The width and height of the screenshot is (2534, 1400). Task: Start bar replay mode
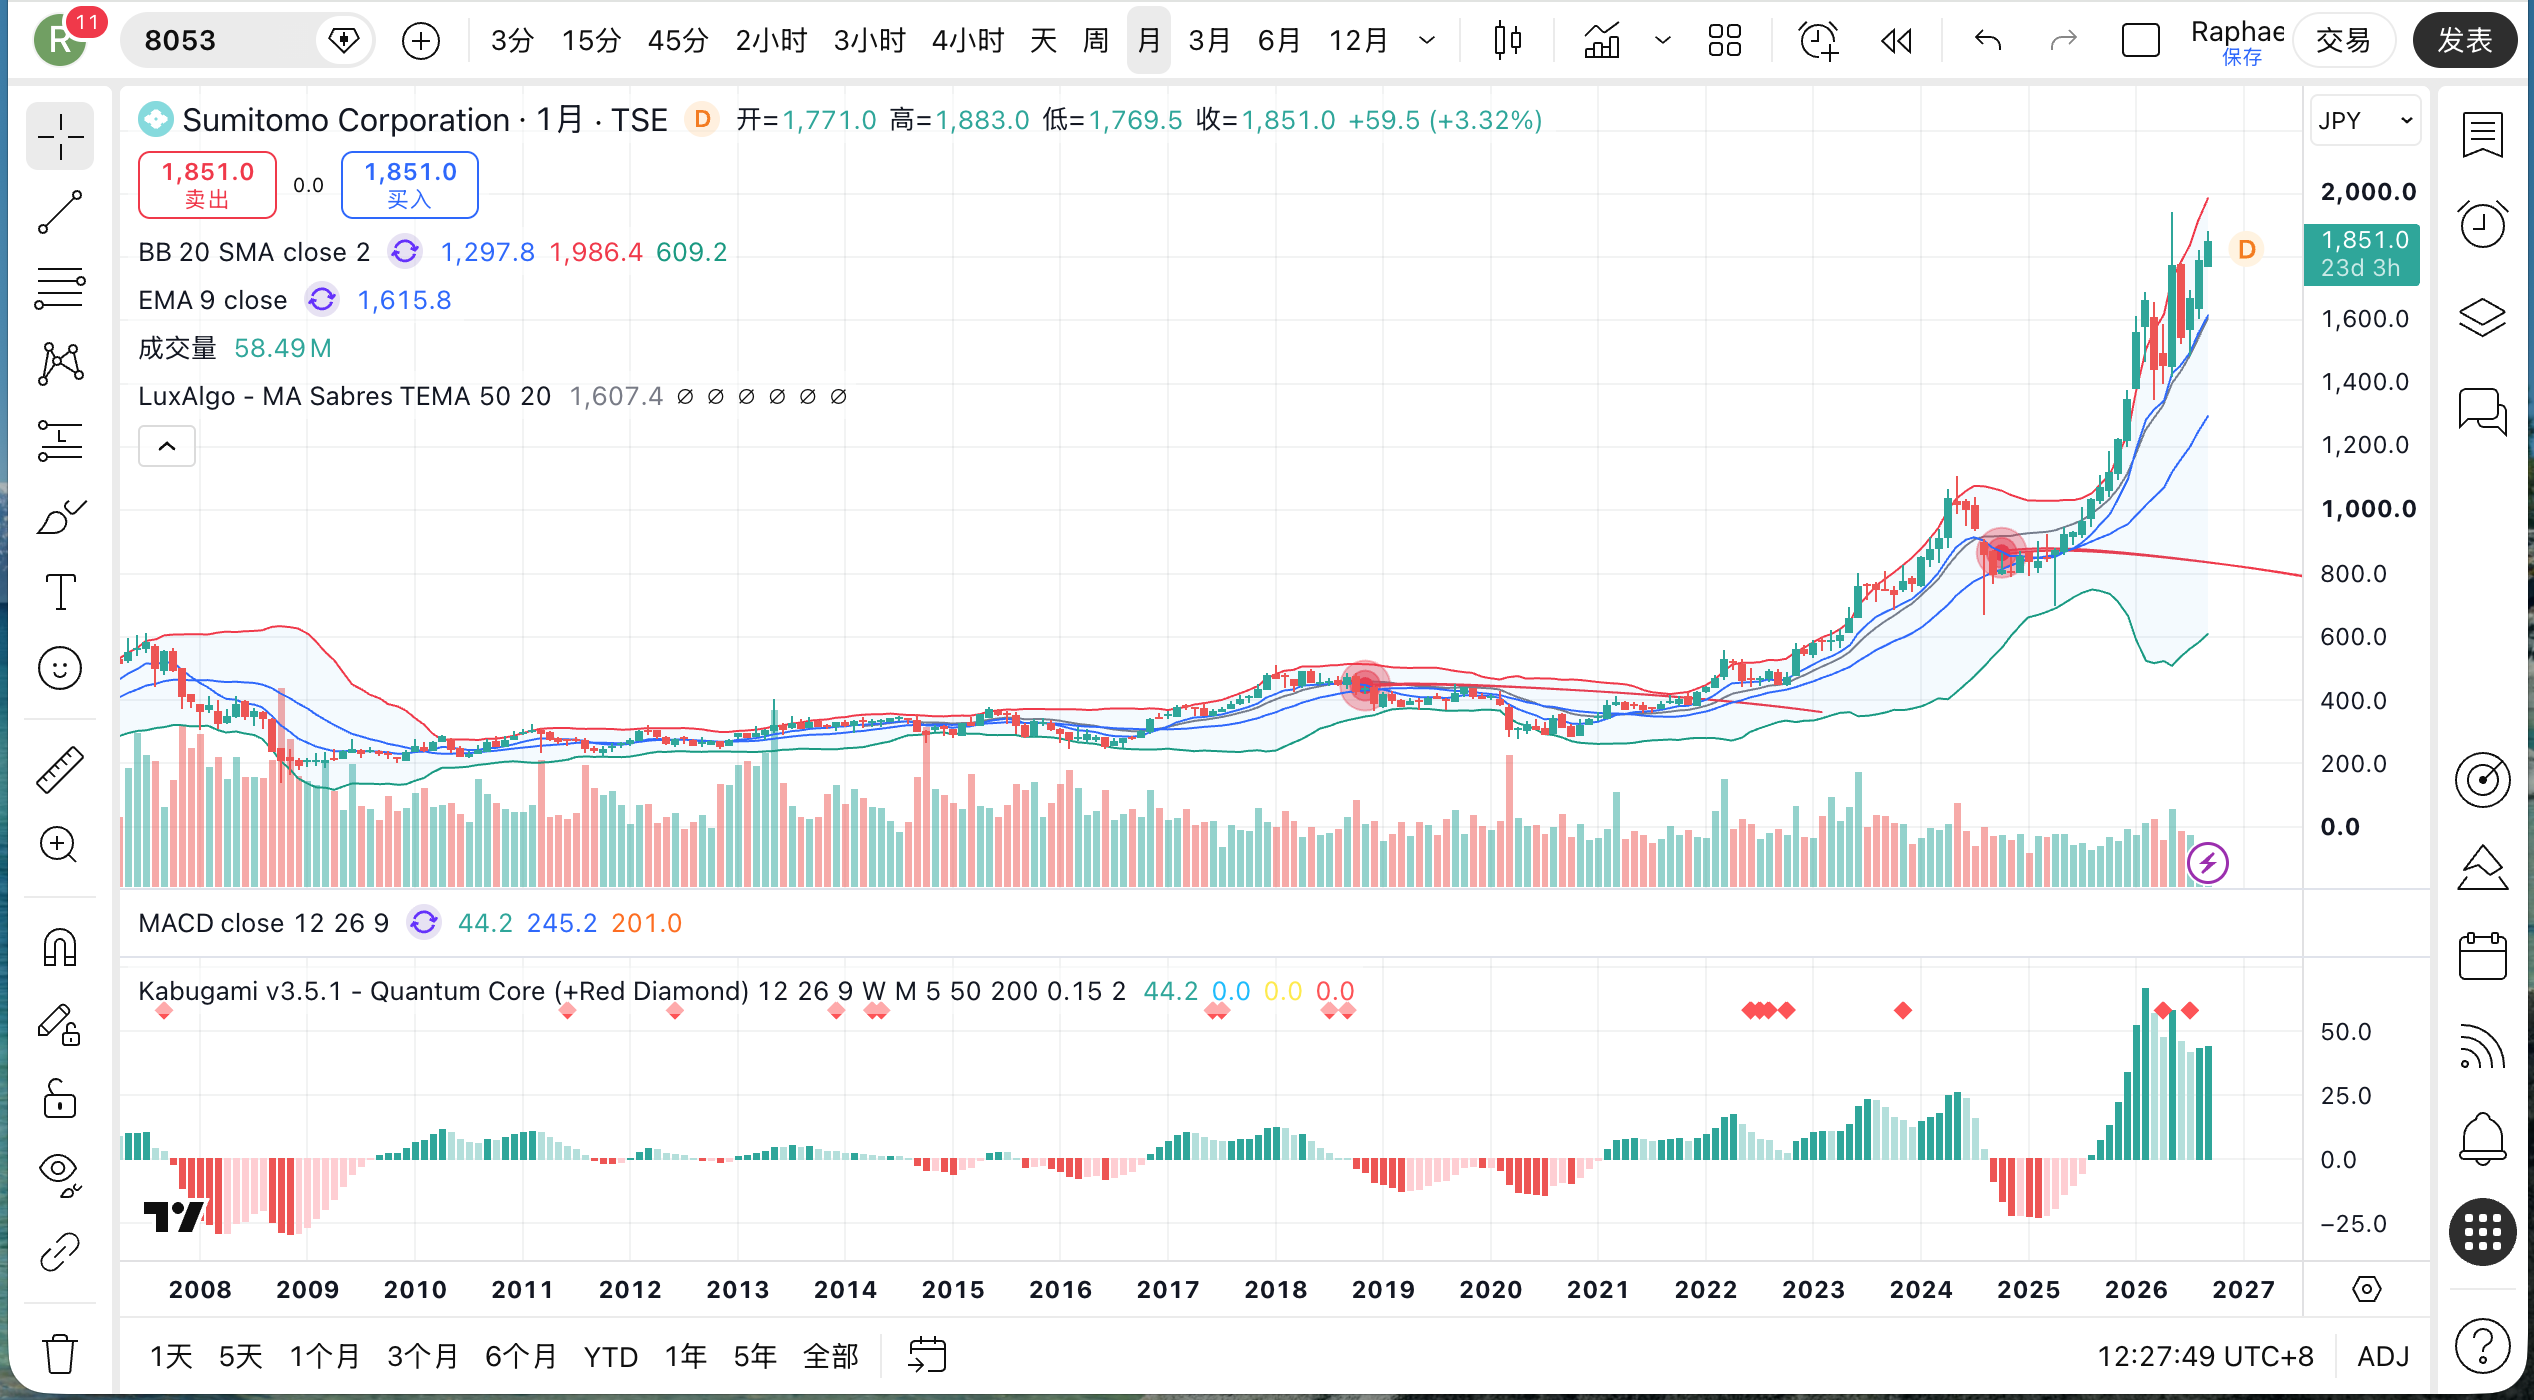coord(1897,41)
